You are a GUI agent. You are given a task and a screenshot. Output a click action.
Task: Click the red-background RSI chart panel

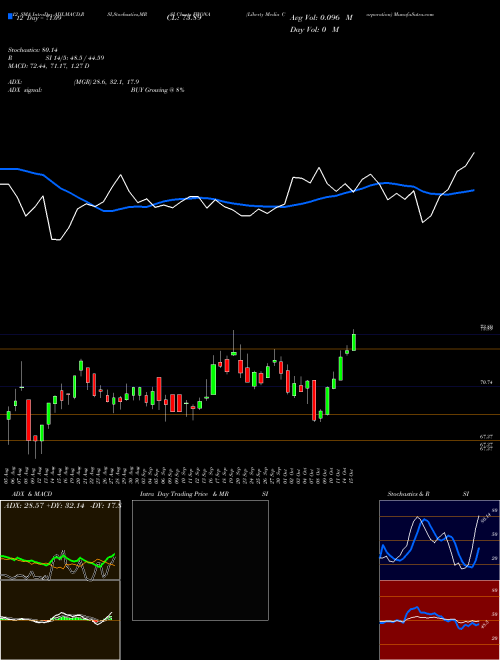439,620
